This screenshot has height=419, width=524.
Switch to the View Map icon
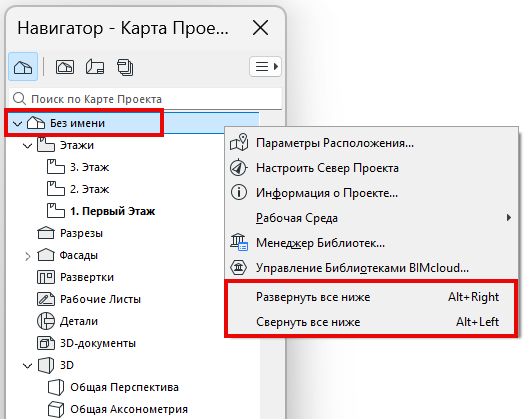click(65, 67)
